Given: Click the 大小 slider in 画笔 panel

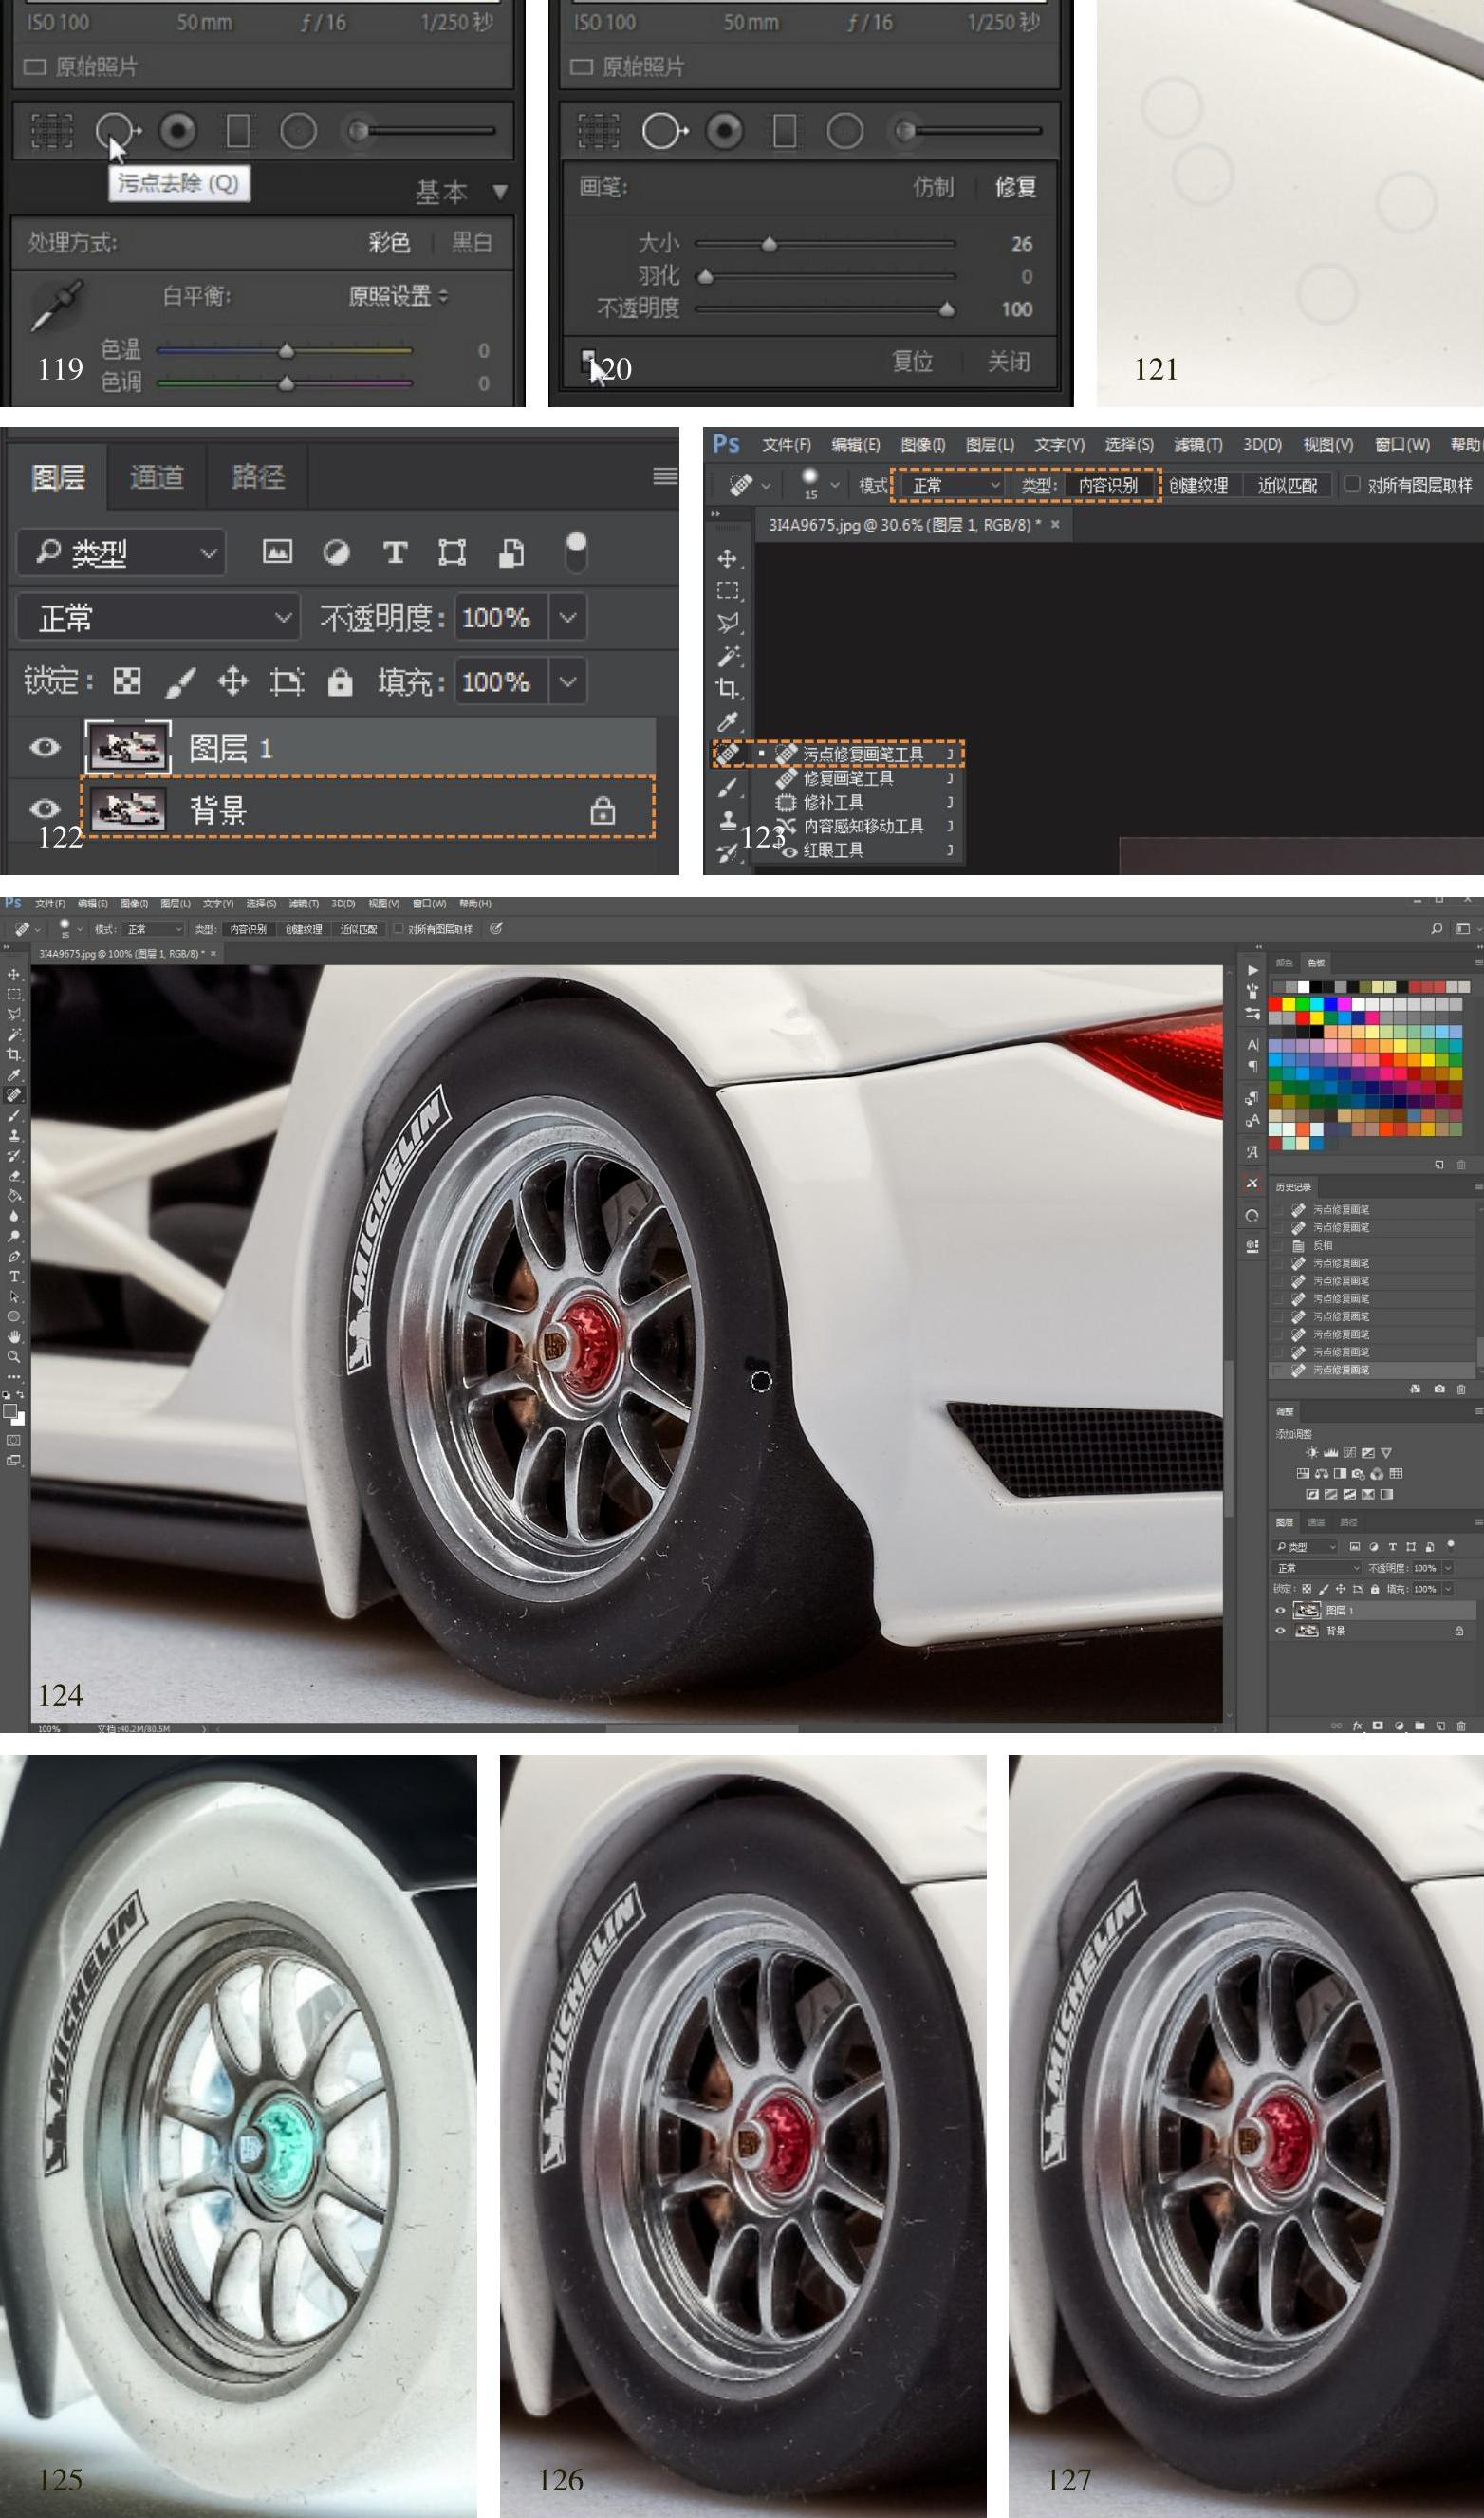Looking at the screenshot, I should 825,243.
